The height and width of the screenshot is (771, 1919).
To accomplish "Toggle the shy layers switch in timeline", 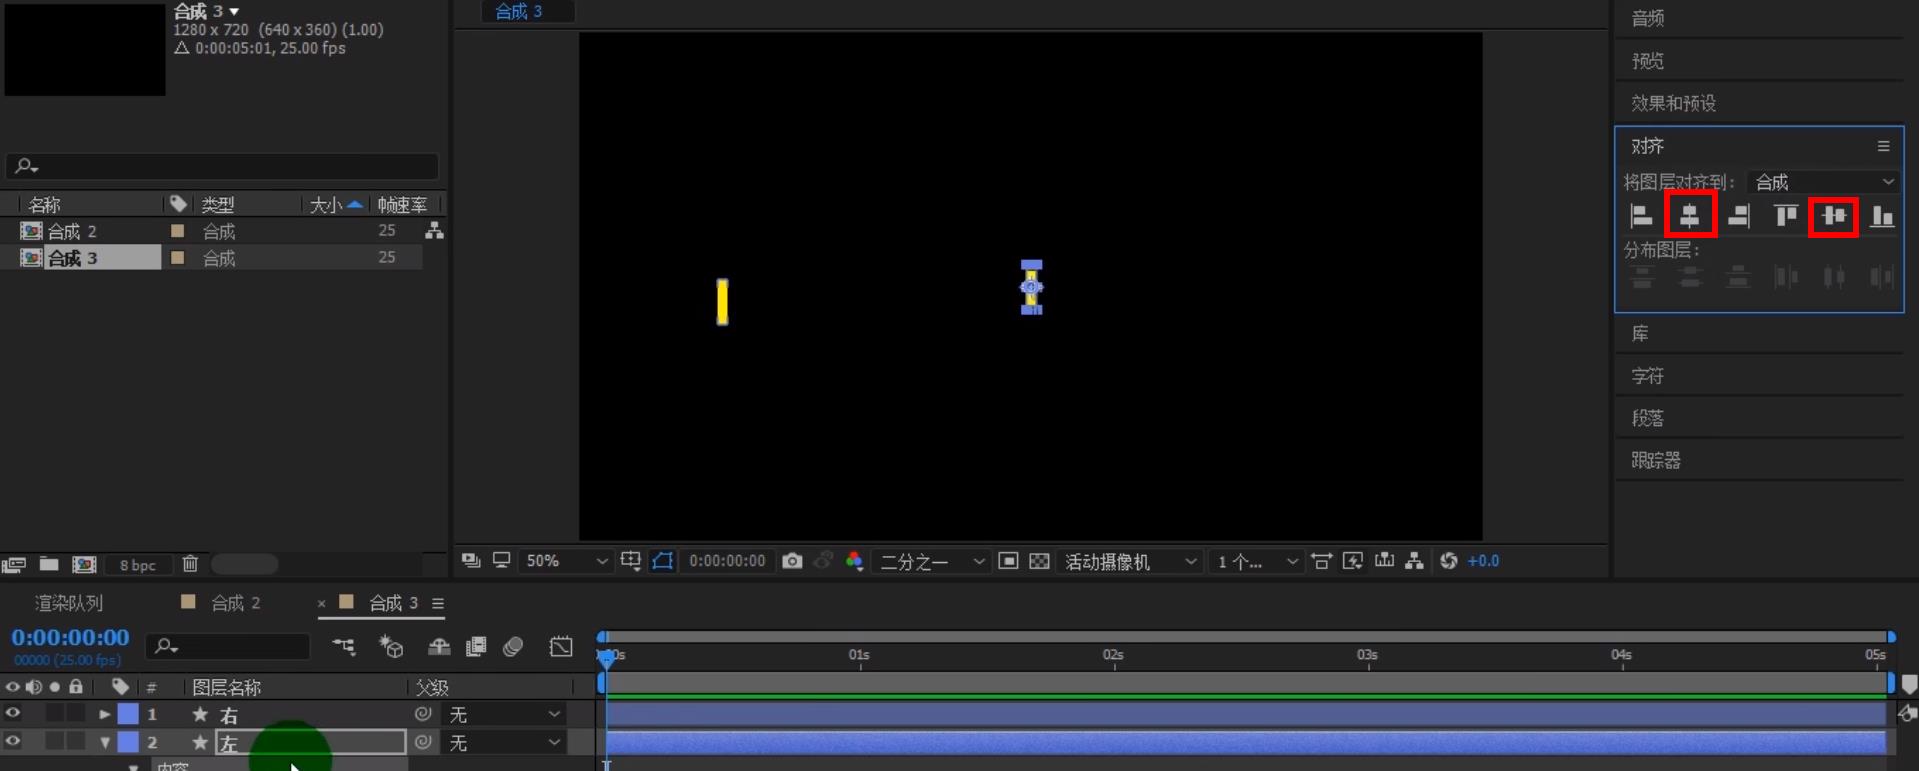I will pos(439,647).
